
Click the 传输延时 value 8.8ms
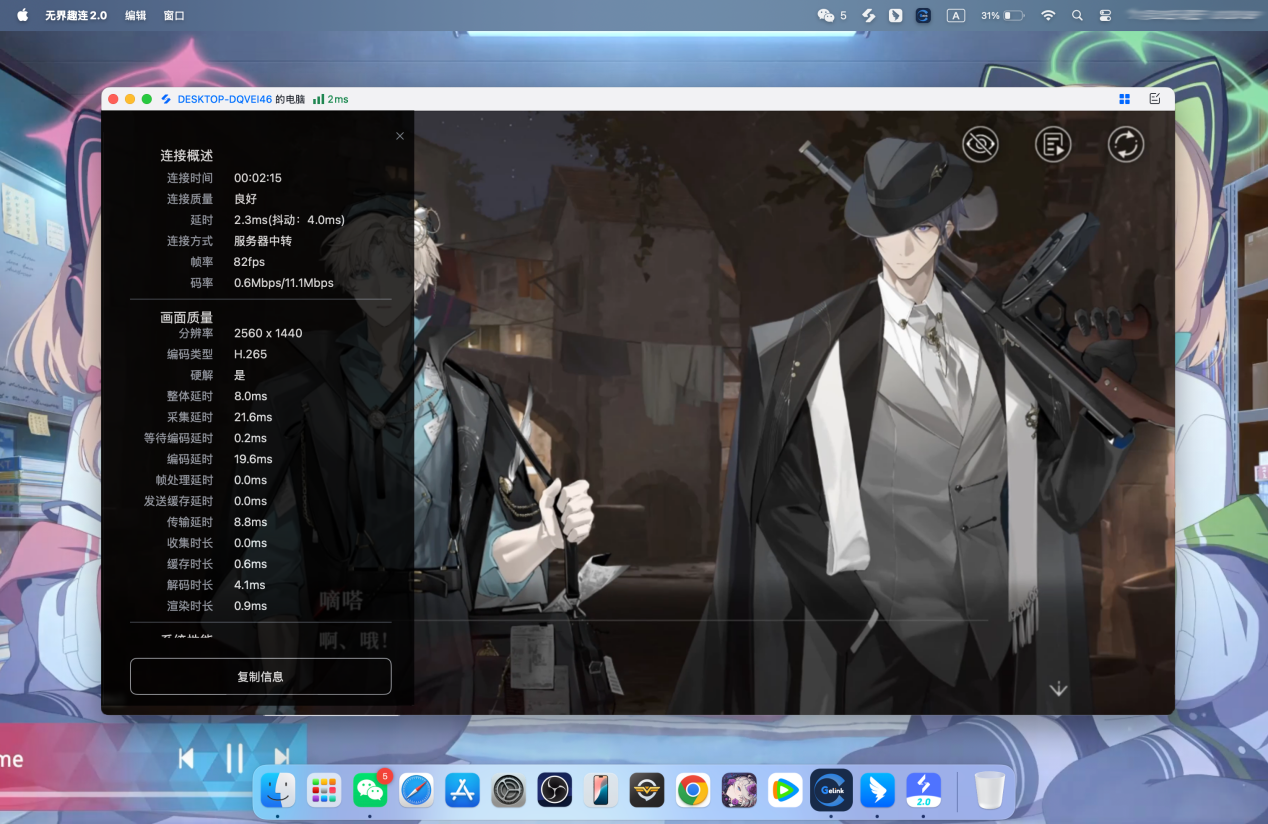[251, 522]
